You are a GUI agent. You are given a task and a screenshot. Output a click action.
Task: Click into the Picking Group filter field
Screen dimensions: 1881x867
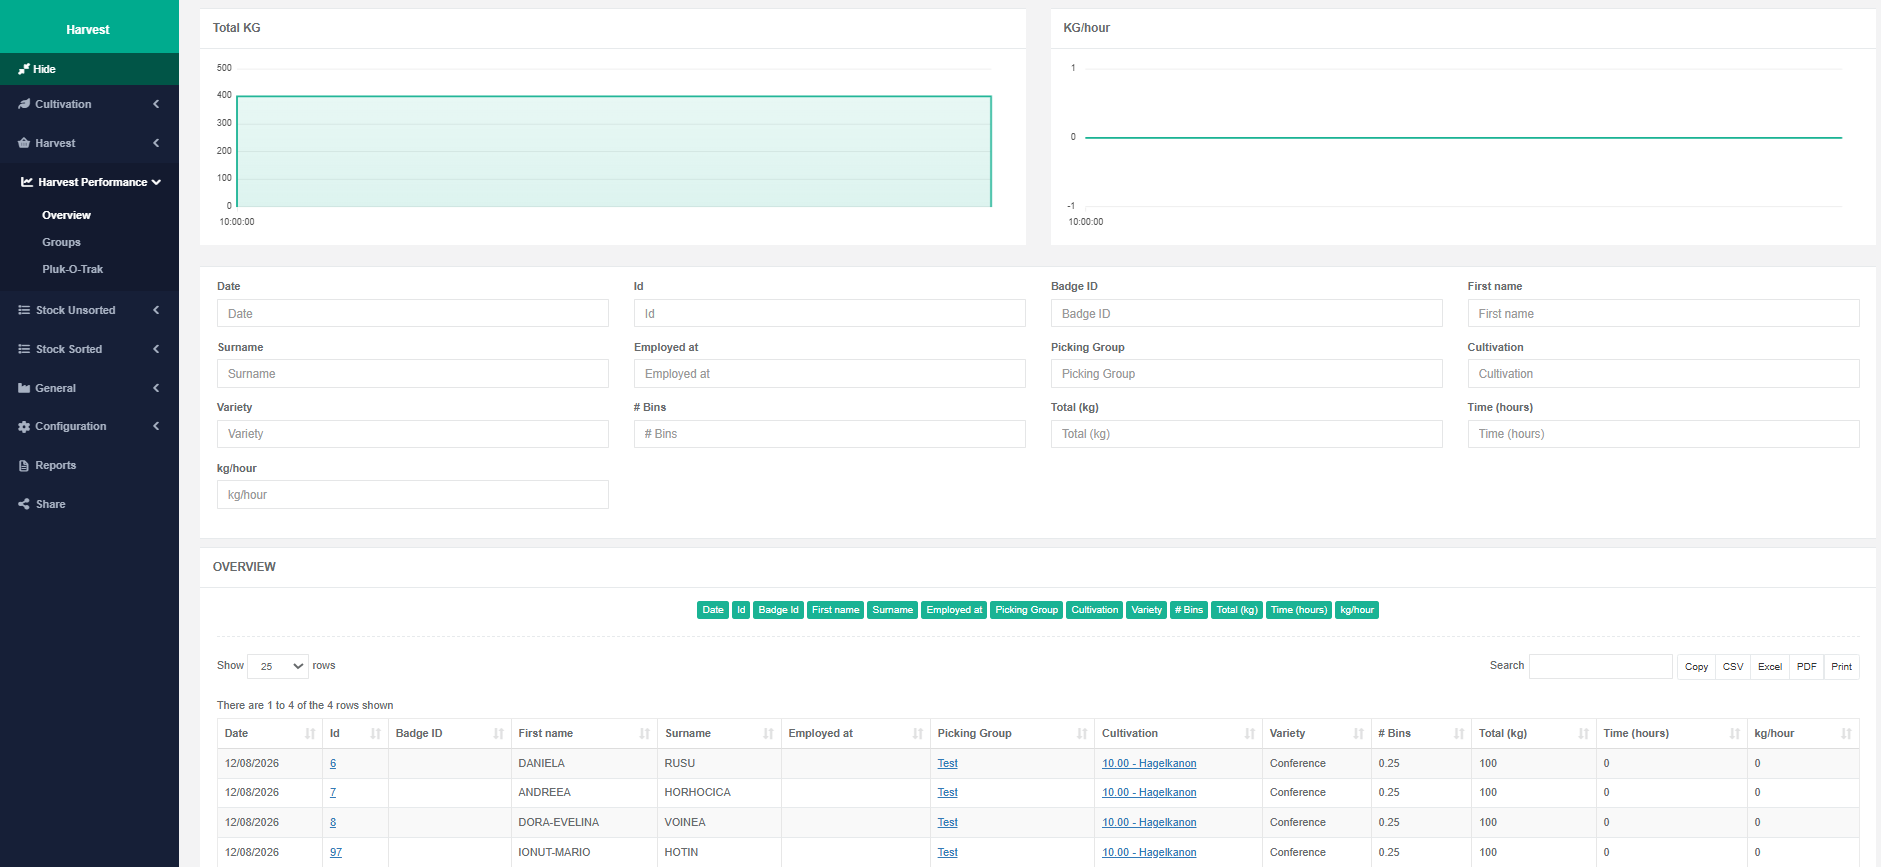point(1246,374)
